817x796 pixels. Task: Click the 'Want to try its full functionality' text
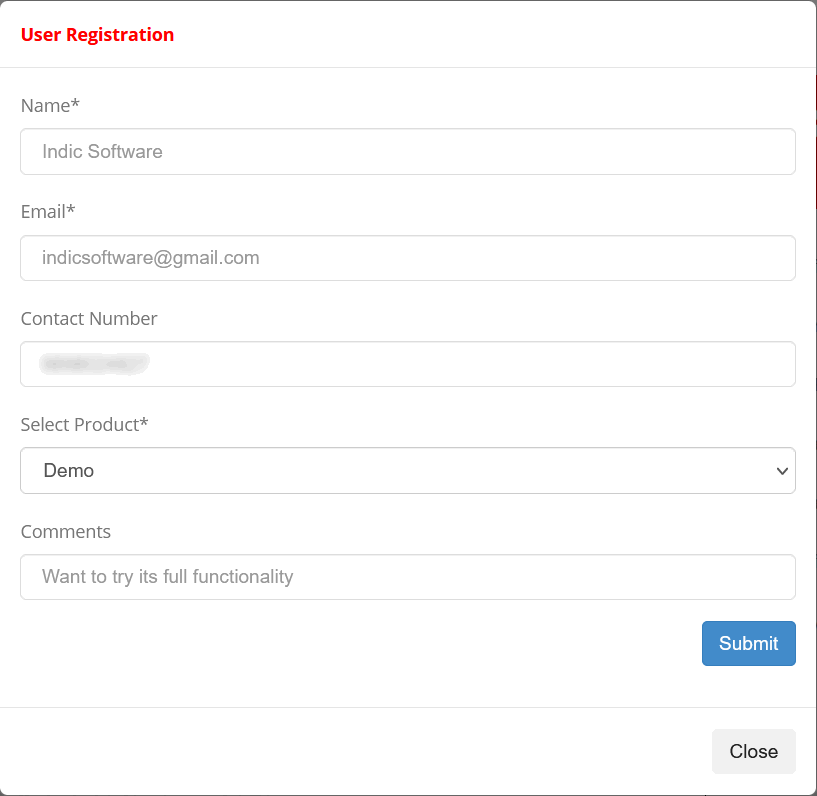pyautogui.click(x=167, y=577)
